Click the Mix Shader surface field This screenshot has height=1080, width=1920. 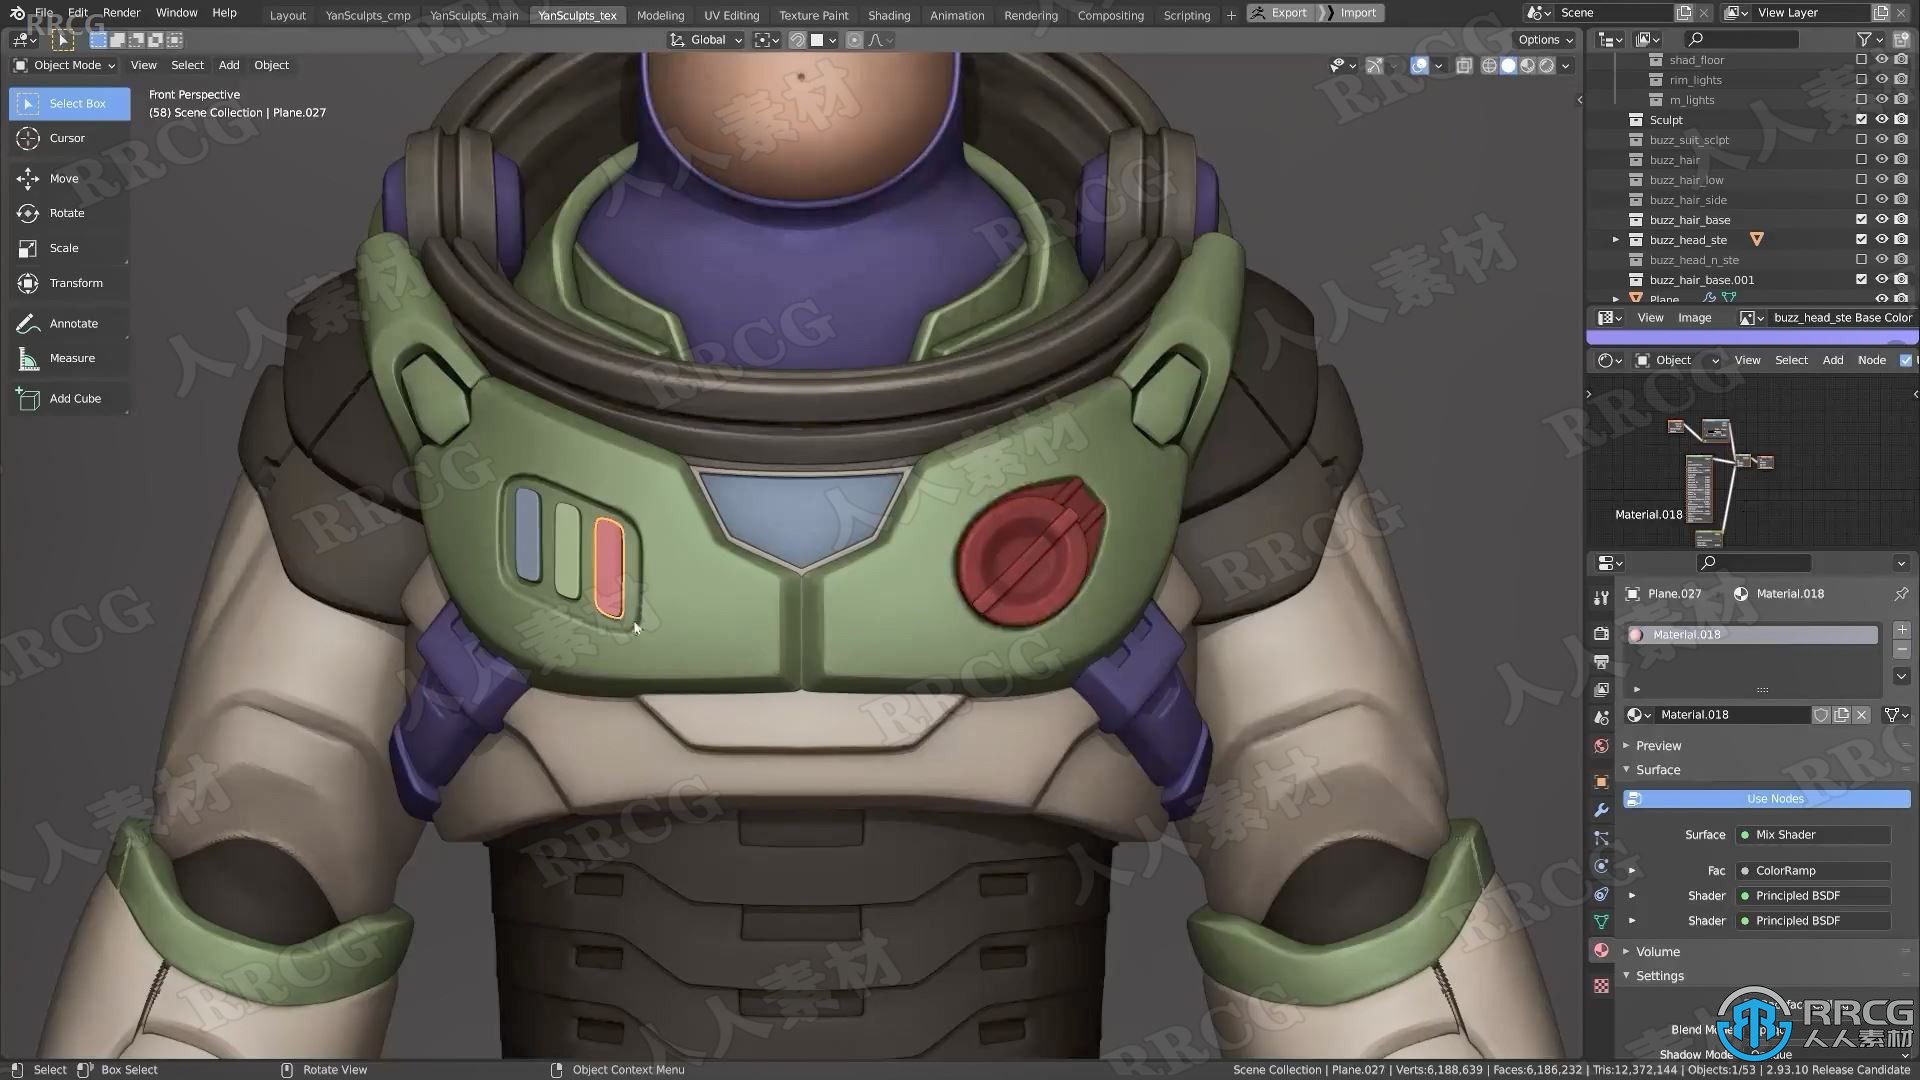(x=1814, y=835)
